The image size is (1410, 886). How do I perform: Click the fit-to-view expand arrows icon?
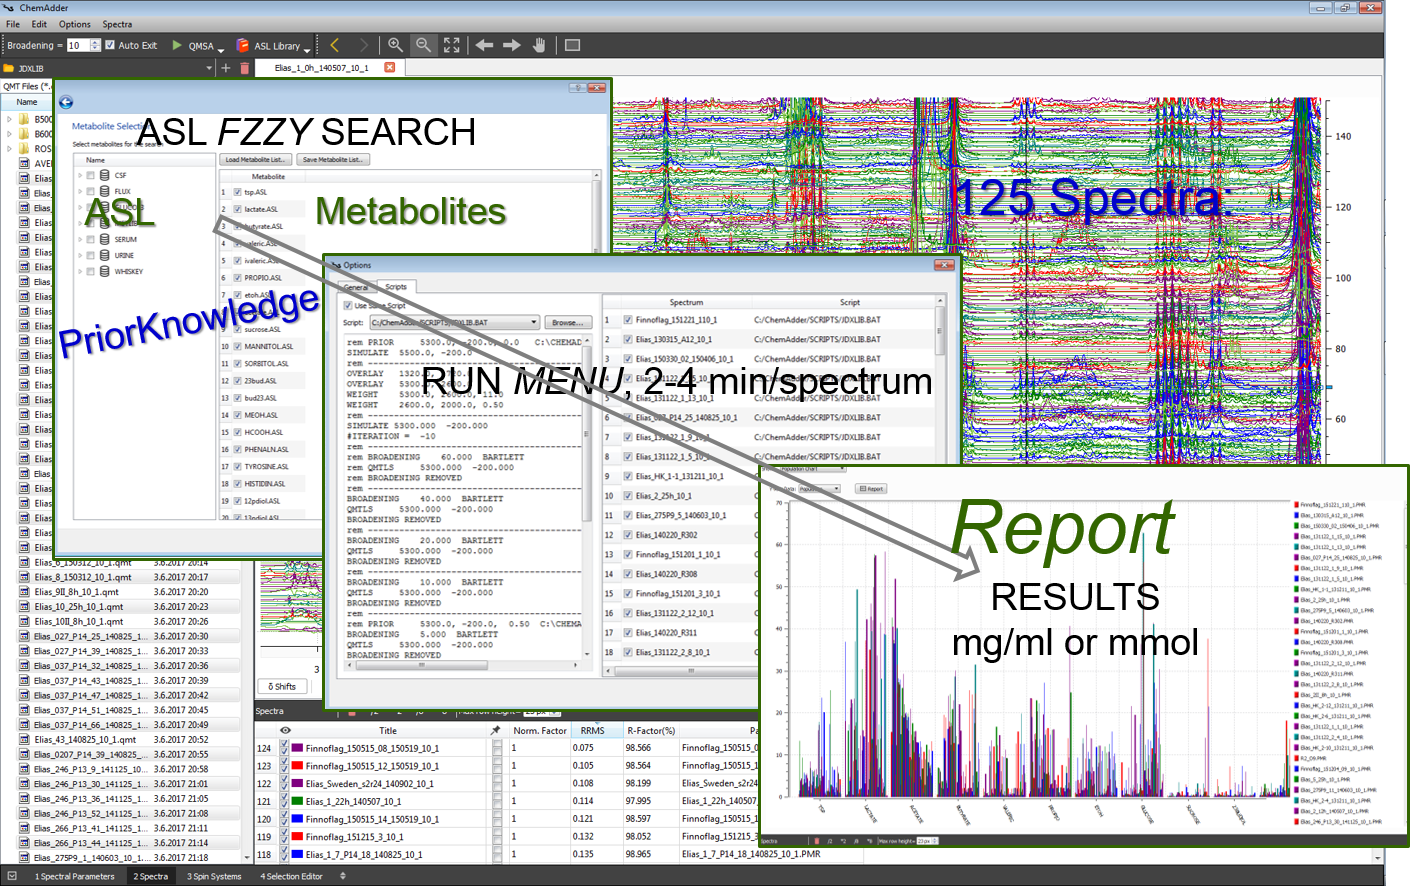[x=452, y=45]
